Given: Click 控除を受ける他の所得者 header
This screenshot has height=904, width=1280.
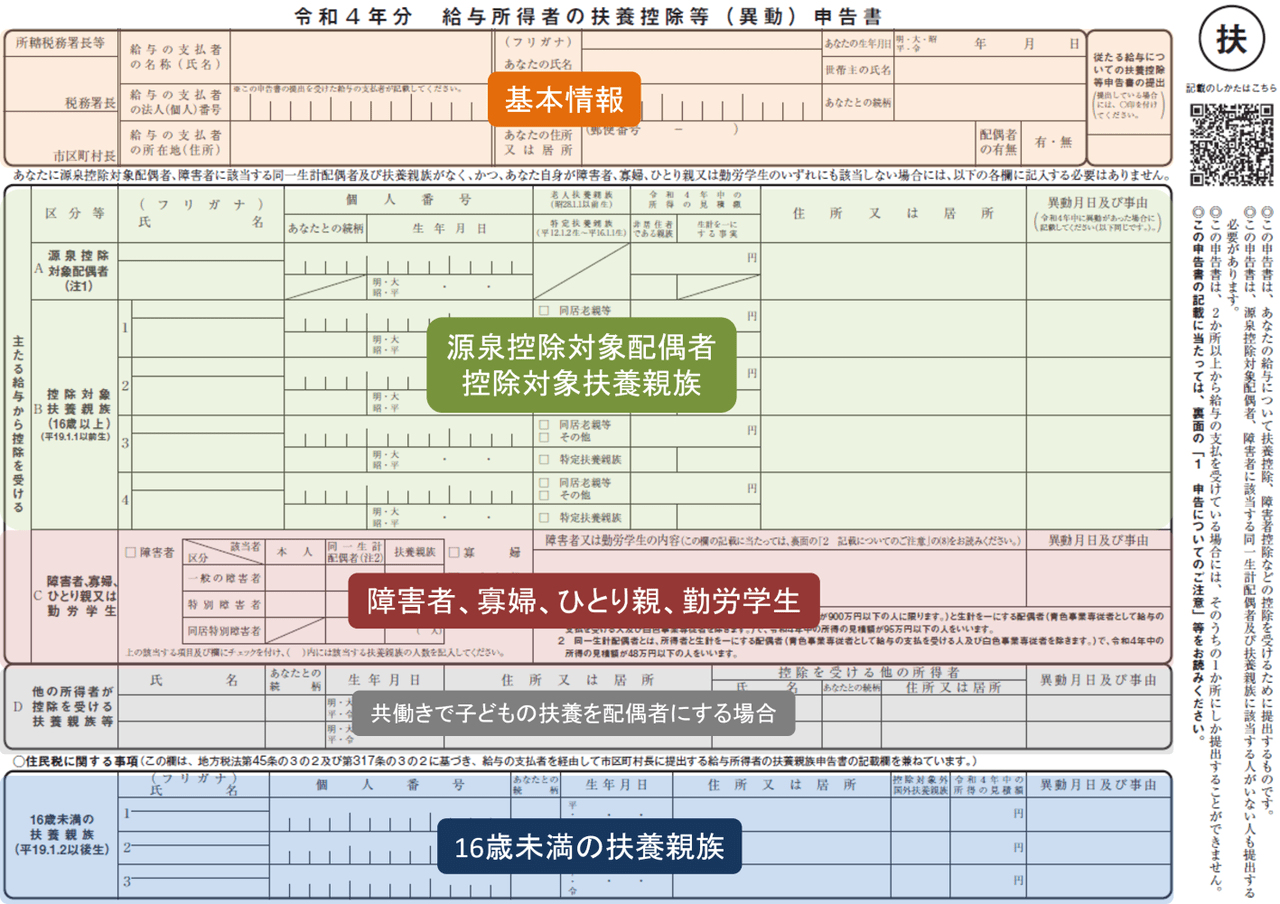Looking at the screenshot, I should coord(868,672).
